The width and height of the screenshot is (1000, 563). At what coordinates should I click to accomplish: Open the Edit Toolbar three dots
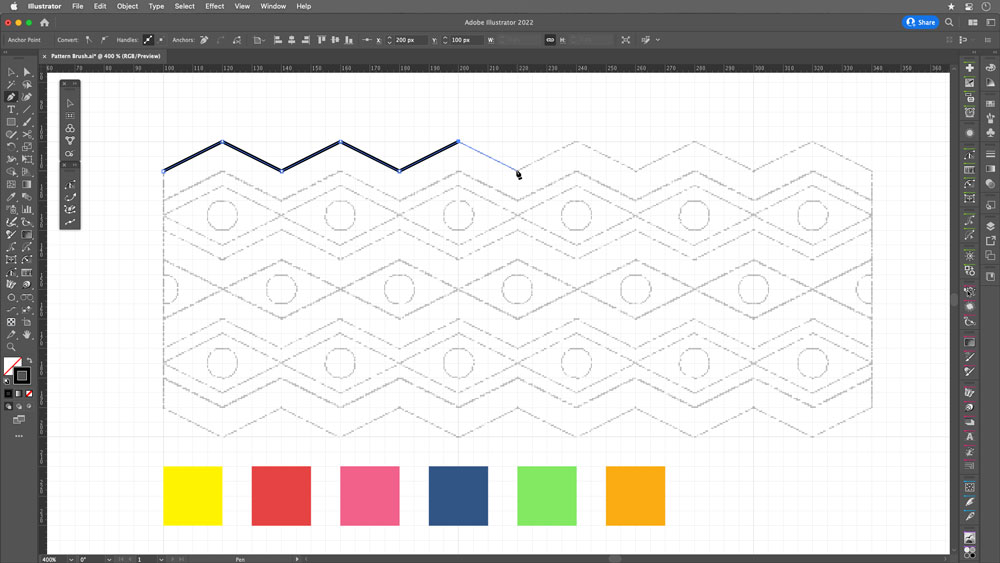18,436
